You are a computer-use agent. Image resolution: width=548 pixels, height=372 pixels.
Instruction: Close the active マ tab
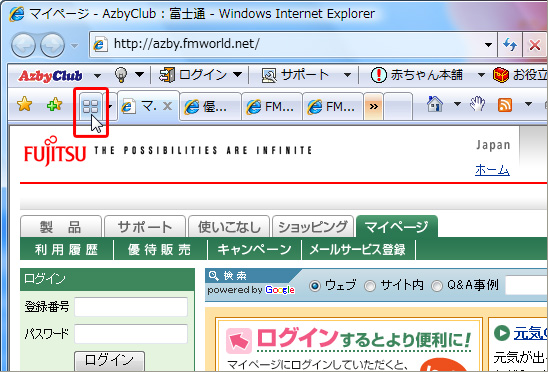(x=167, y=106)
